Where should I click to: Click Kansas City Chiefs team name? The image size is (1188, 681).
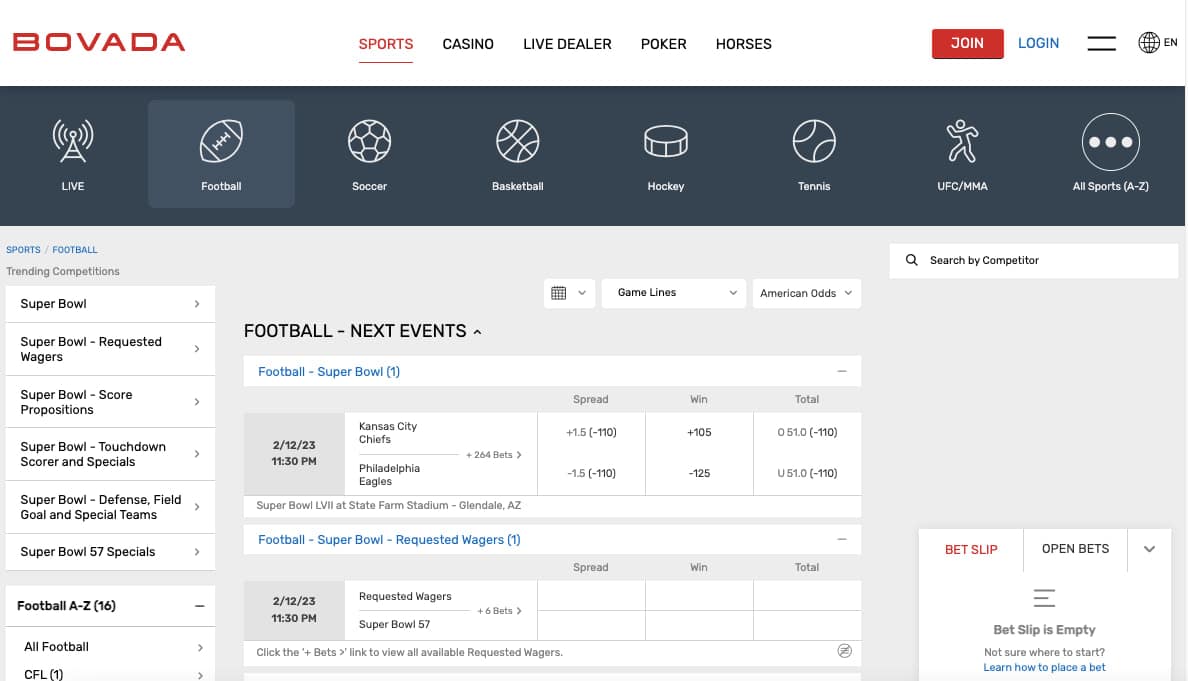click(388, 433)
